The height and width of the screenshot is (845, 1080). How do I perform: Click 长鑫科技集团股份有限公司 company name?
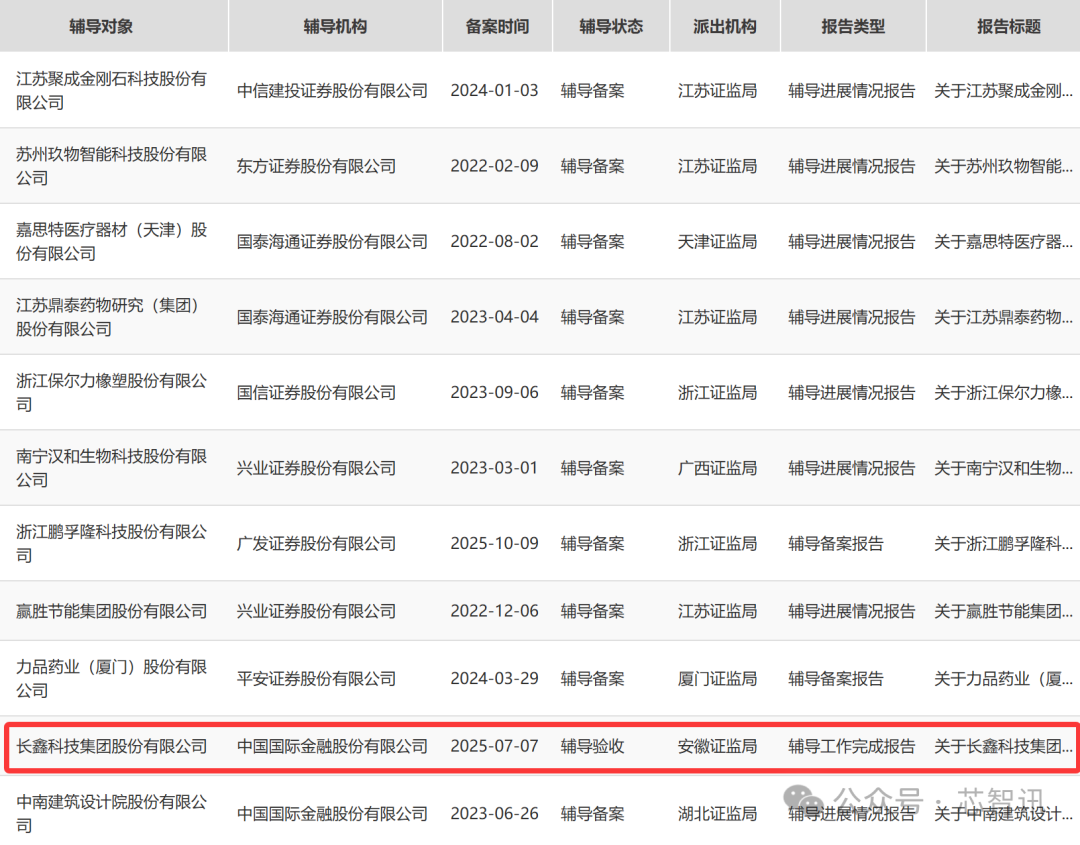pyautogui.click(x=112, y=746)
